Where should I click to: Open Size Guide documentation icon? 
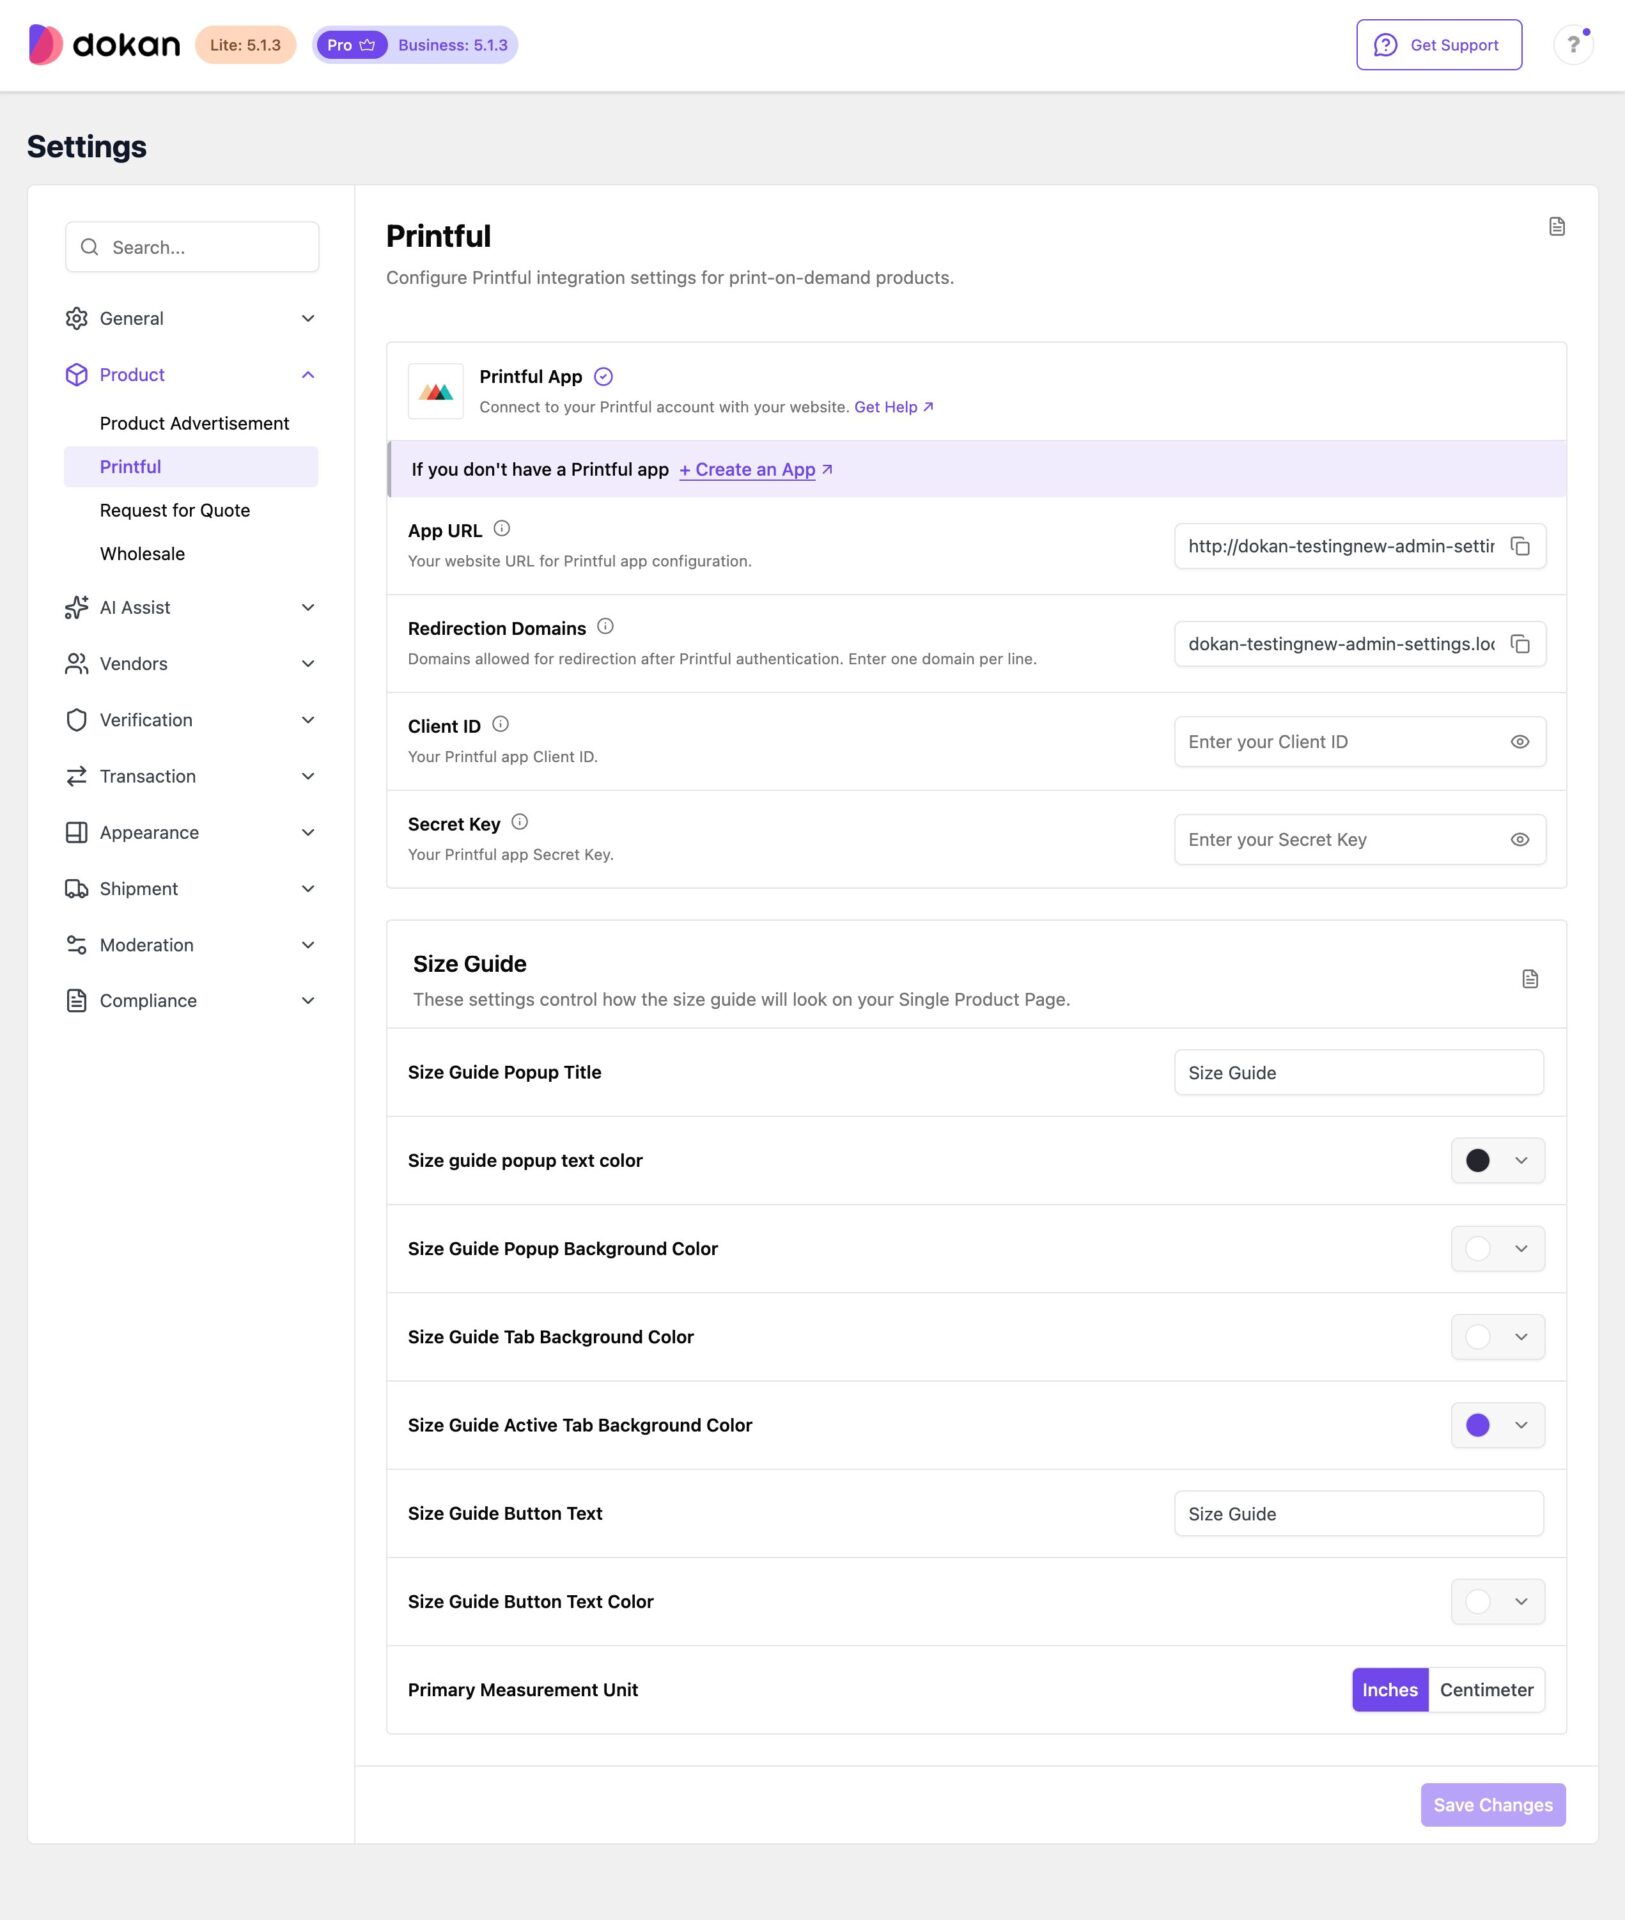click(x=1530, y=979)
